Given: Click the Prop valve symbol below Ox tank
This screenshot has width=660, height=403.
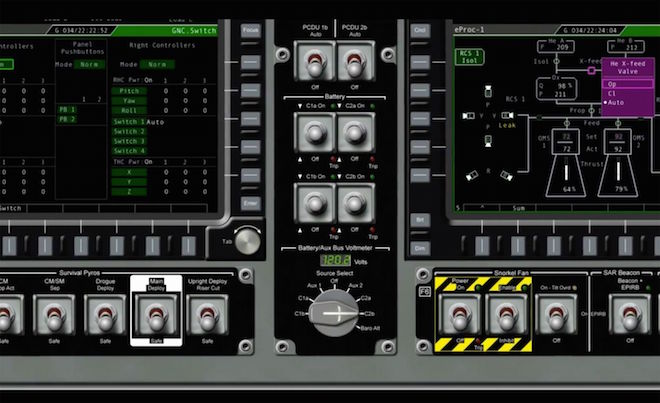Looking at the screenshot, I should tap(591, 111).
